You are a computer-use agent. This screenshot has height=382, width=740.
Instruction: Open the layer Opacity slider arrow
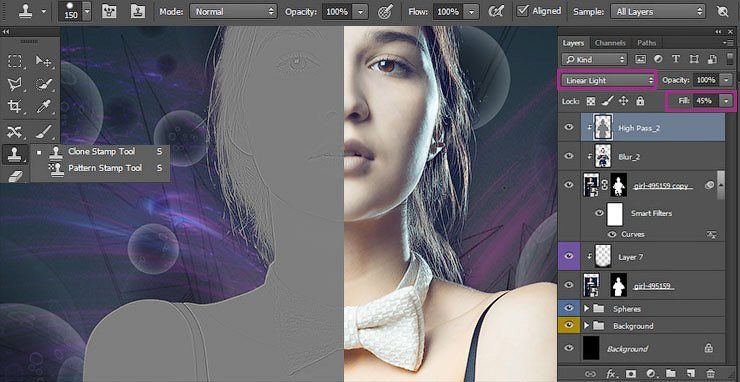coord(726,80)
